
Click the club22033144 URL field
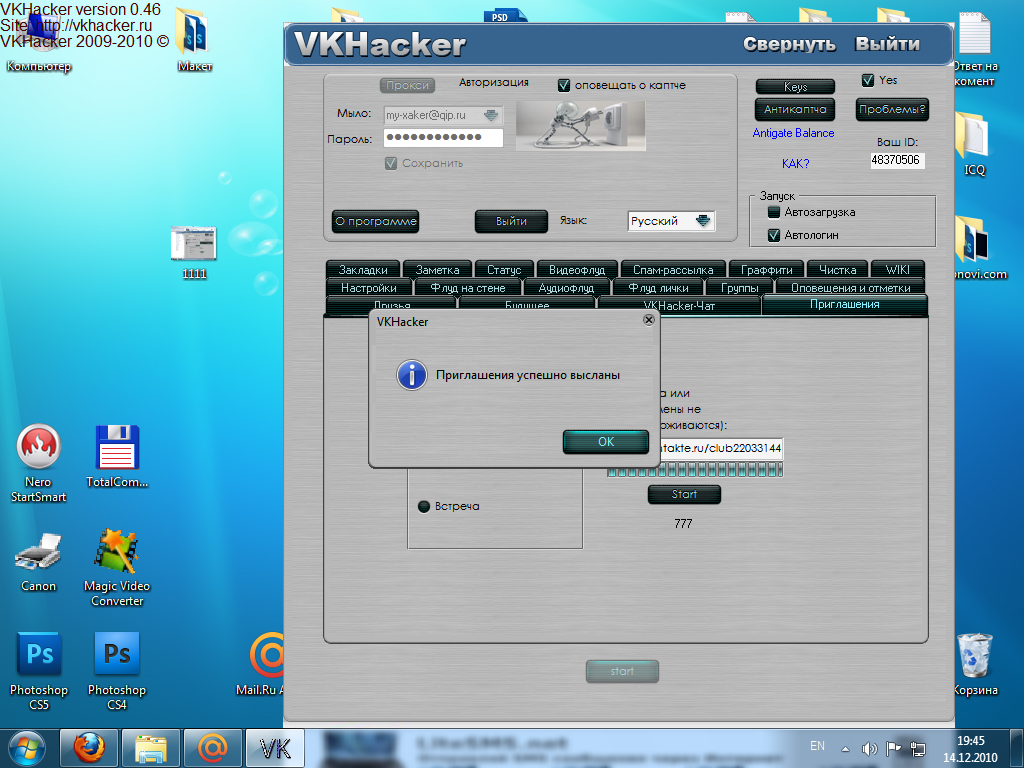tap(720, 448)
